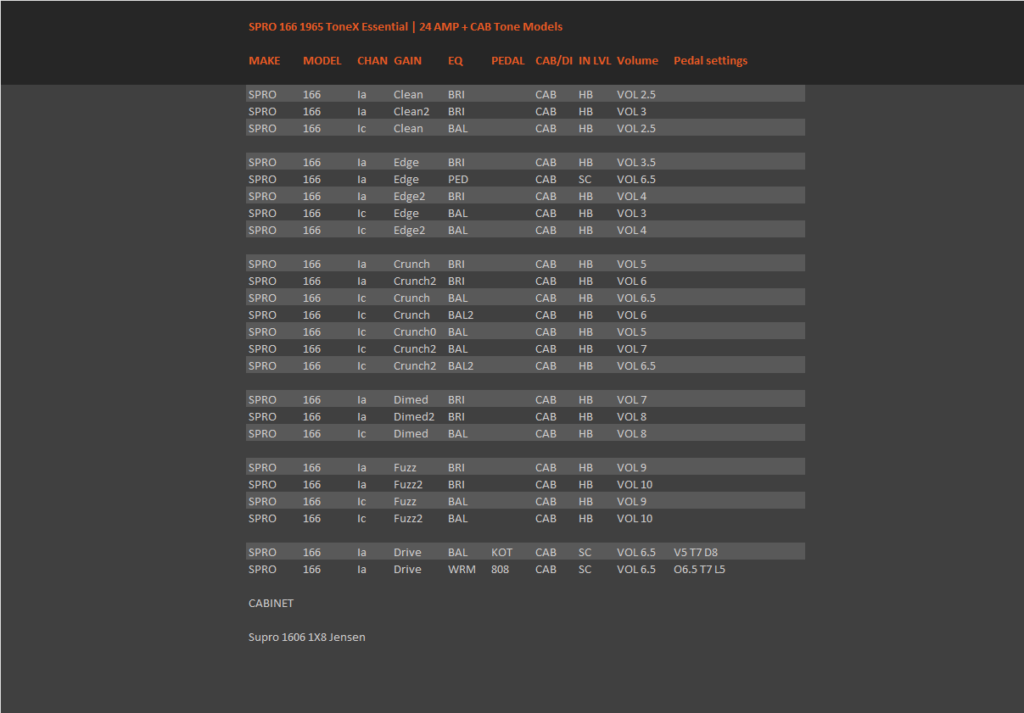Click "VOL 5" in the Crunch0 row
This screenshot has height=713, width=1024.
(x=632, y=332)
